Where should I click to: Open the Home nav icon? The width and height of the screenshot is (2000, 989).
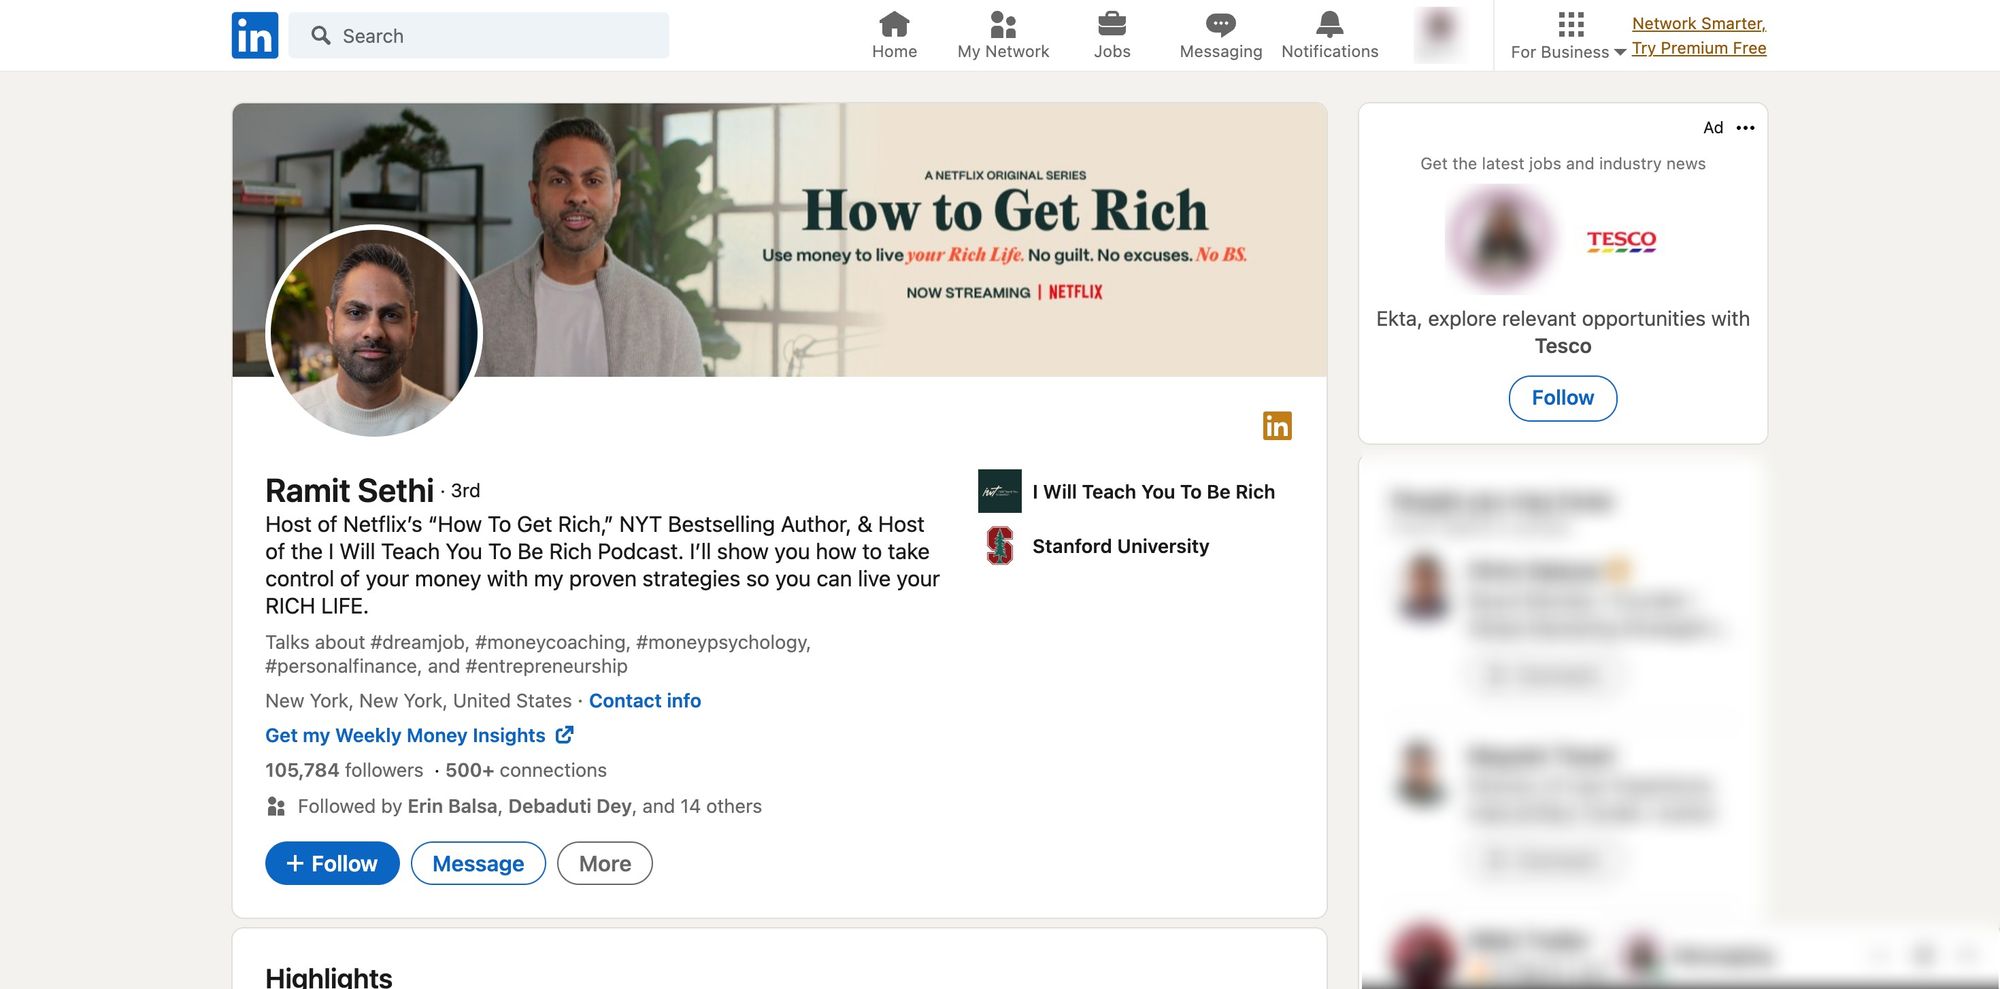[894, 23]
